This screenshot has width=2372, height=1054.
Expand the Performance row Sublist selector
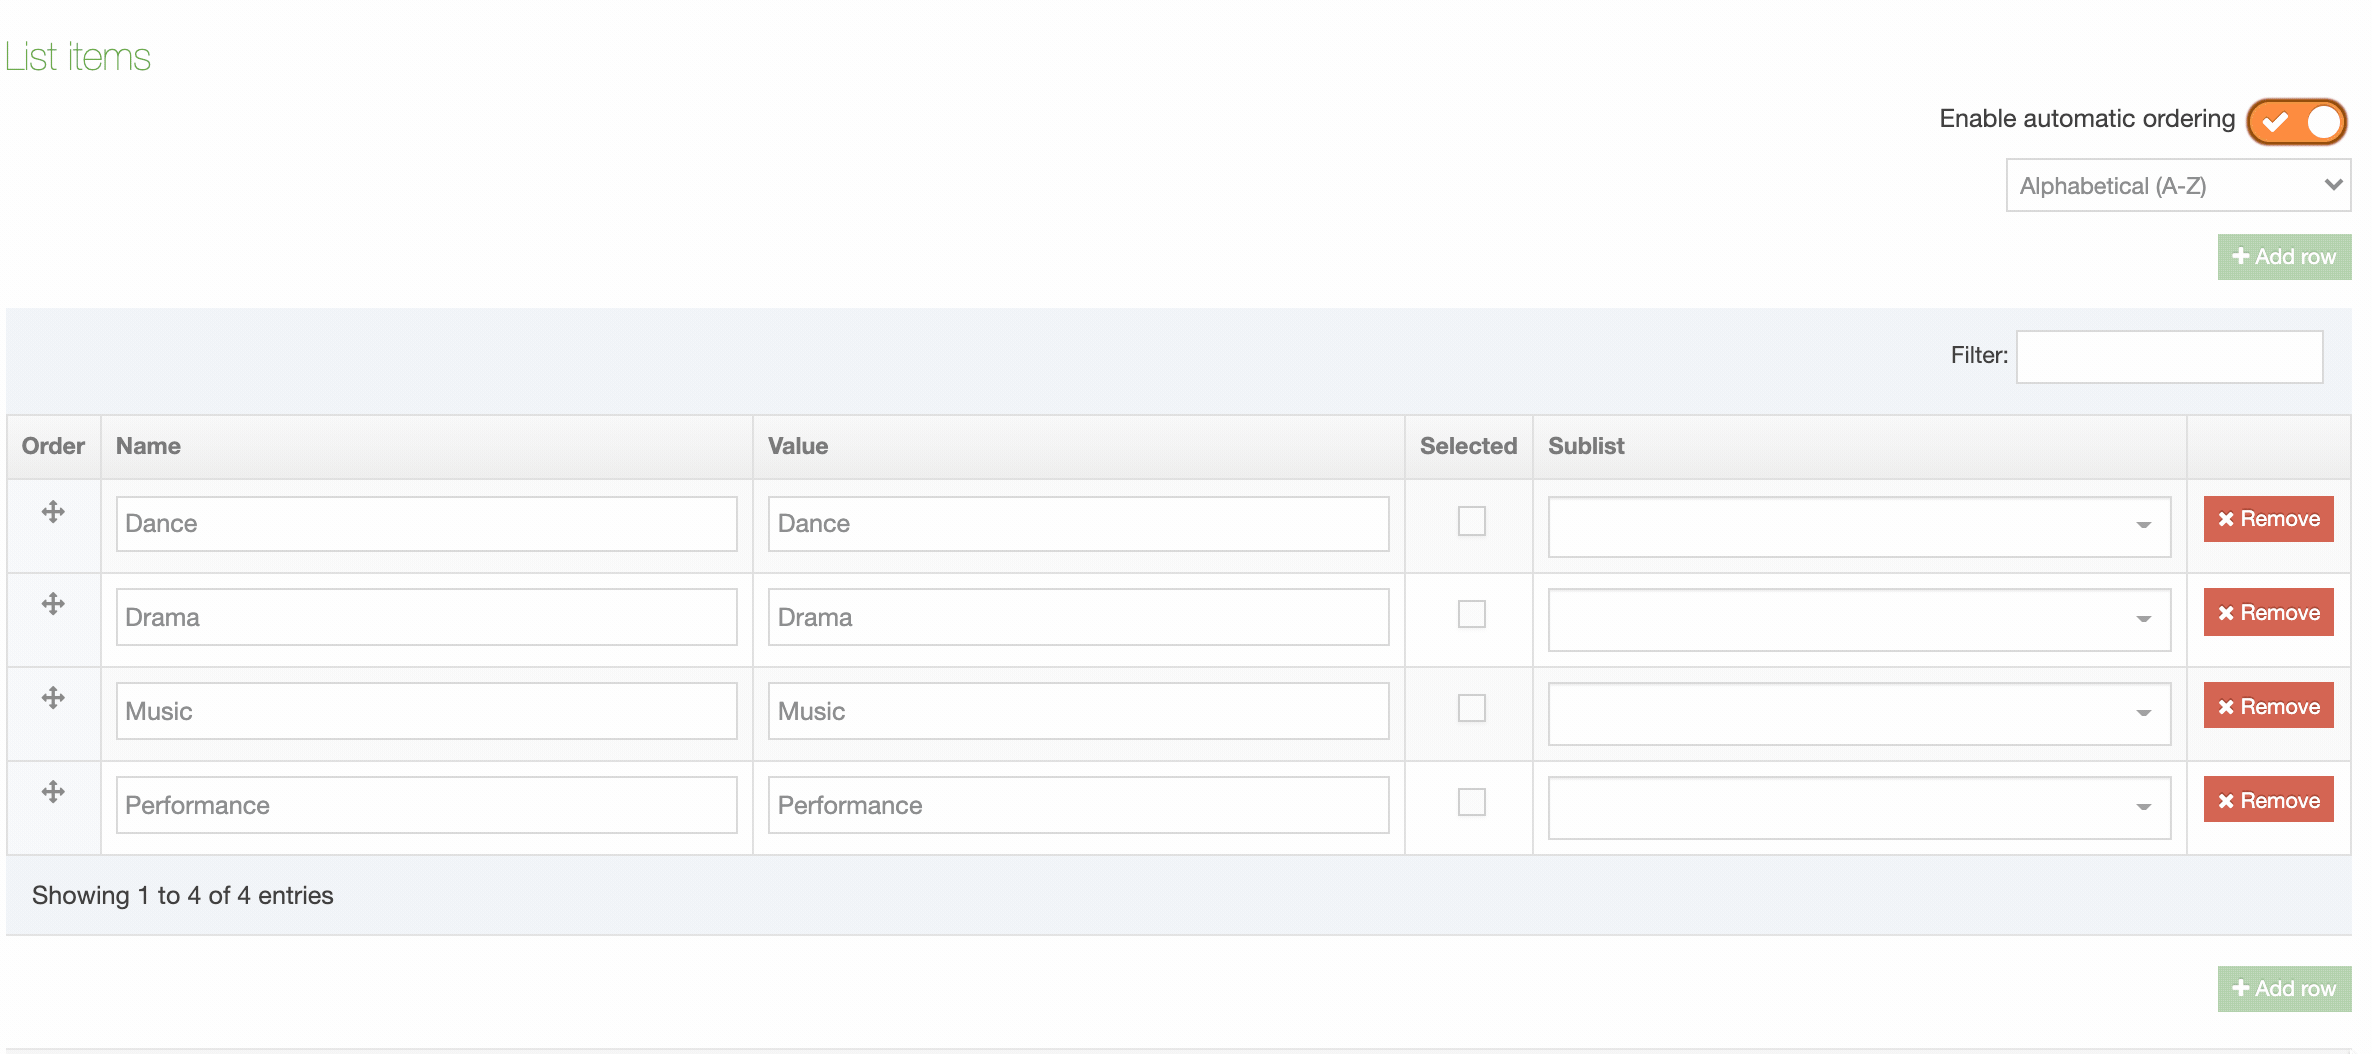point(1858,808)
